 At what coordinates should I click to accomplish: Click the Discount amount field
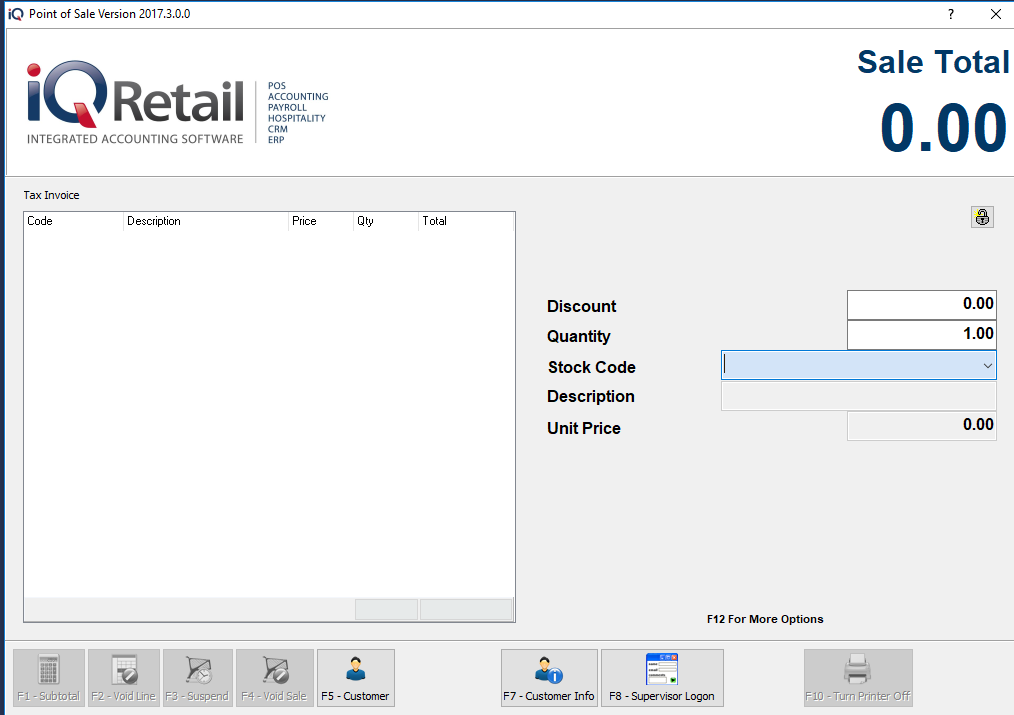[x=921, y=304]
